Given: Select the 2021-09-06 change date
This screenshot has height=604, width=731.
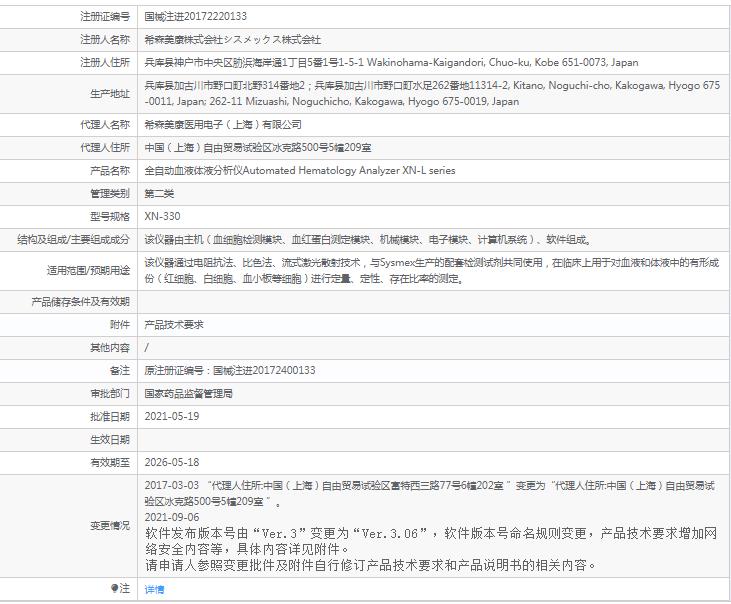Looking at the screenshot, I should pos(172,517).
